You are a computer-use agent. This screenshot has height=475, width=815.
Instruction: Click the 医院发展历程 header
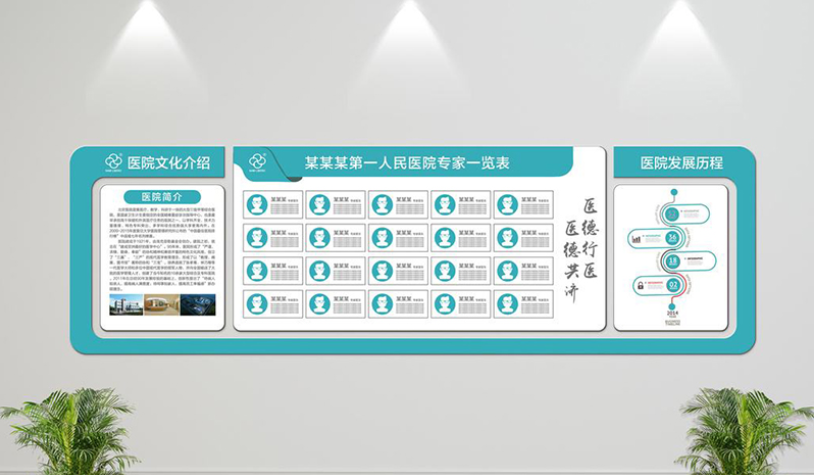tap(681, 161)
